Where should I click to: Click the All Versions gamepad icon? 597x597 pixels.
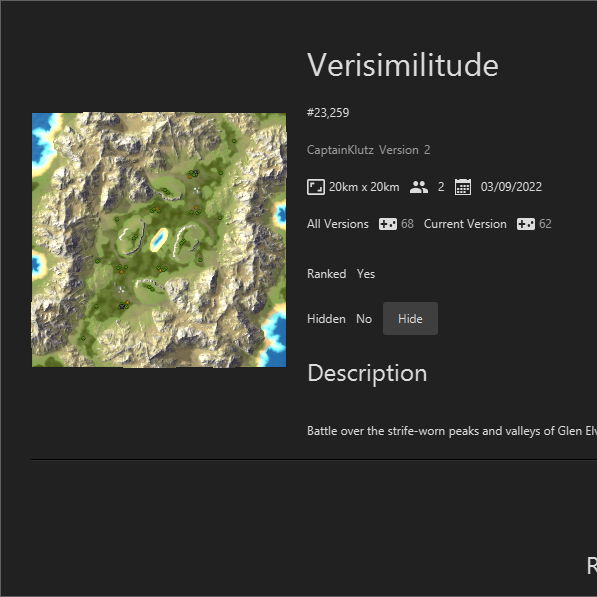click(388, 224)
